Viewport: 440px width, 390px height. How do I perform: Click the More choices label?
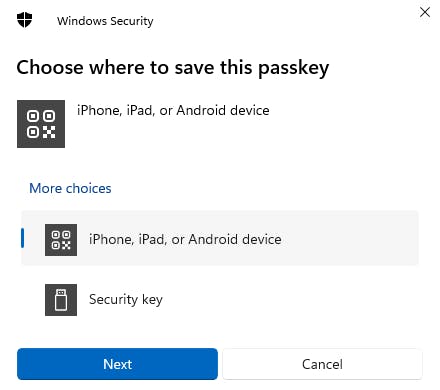[70, 188]
